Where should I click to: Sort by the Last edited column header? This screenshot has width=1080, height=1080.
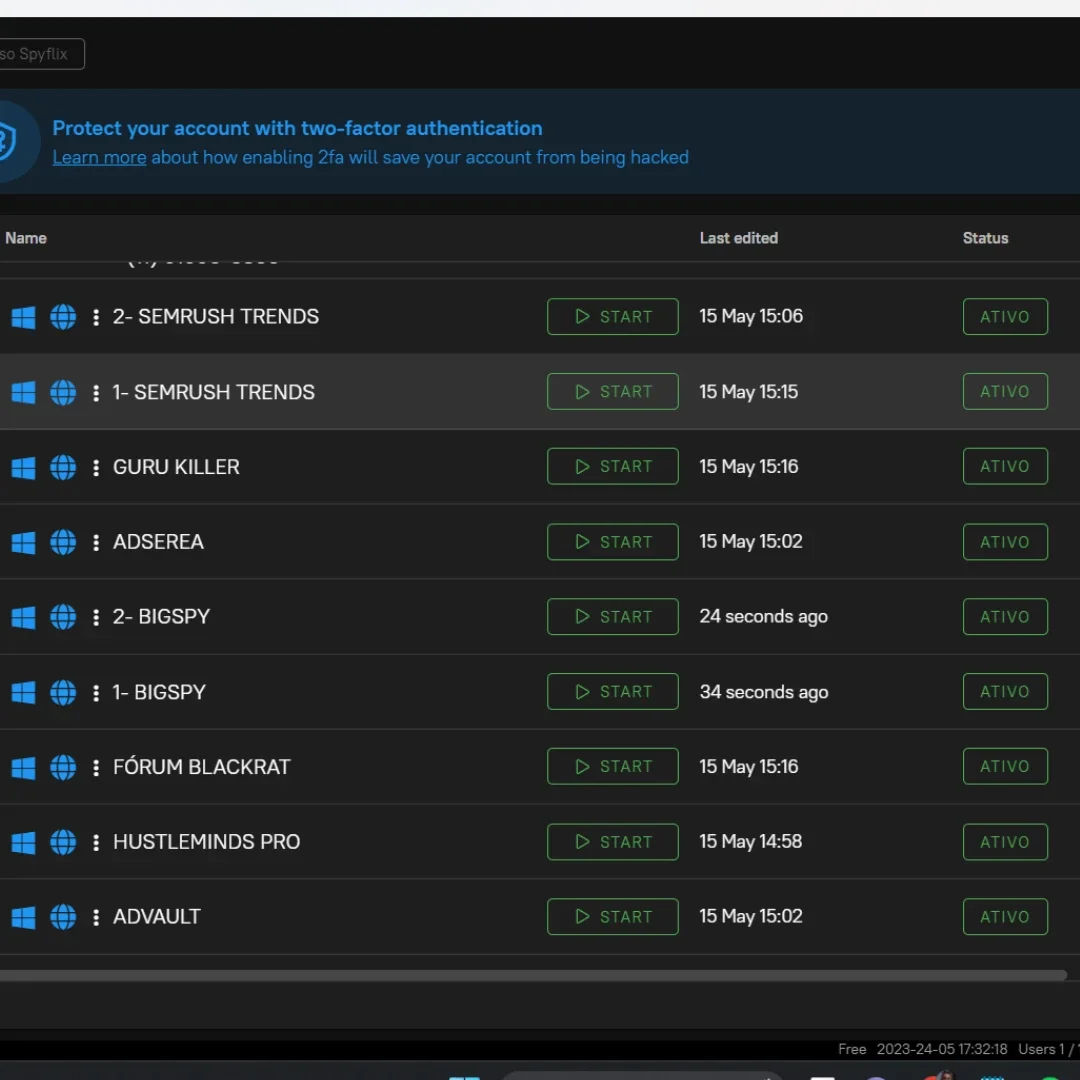738,238
